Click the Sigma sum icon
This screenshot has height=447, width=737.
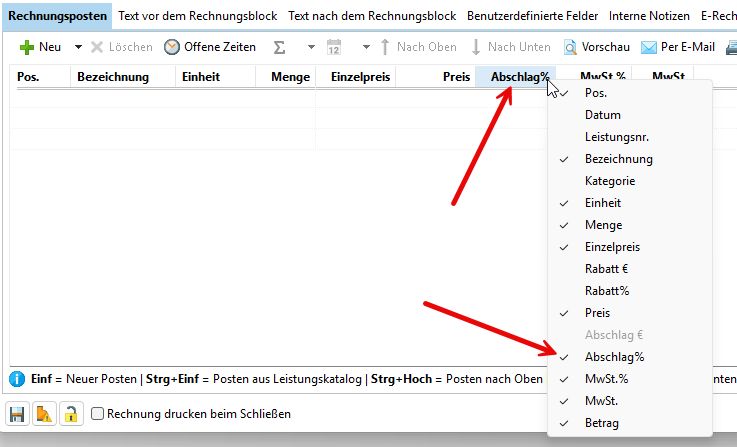(x=279, y=47)
